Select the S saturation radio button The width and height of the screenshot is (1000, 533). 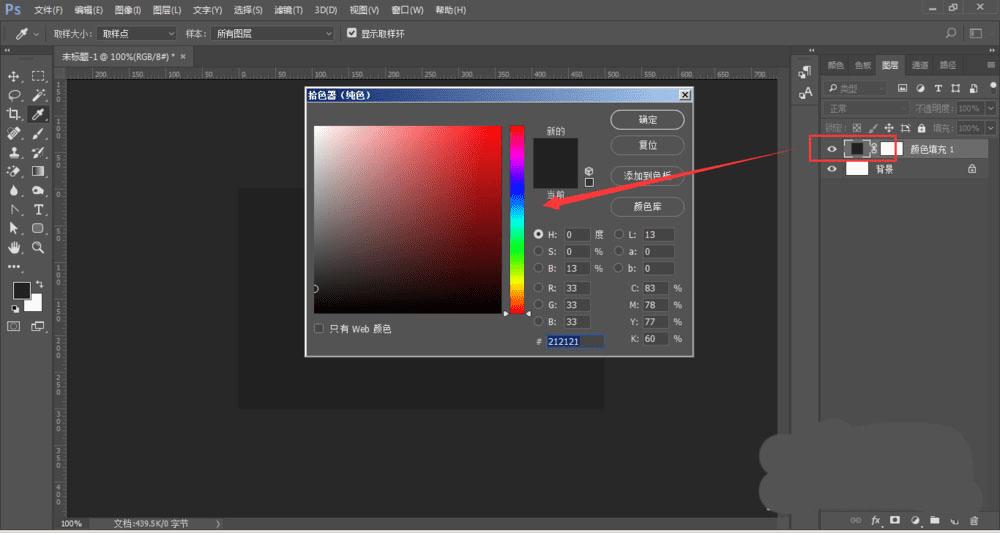539,251
